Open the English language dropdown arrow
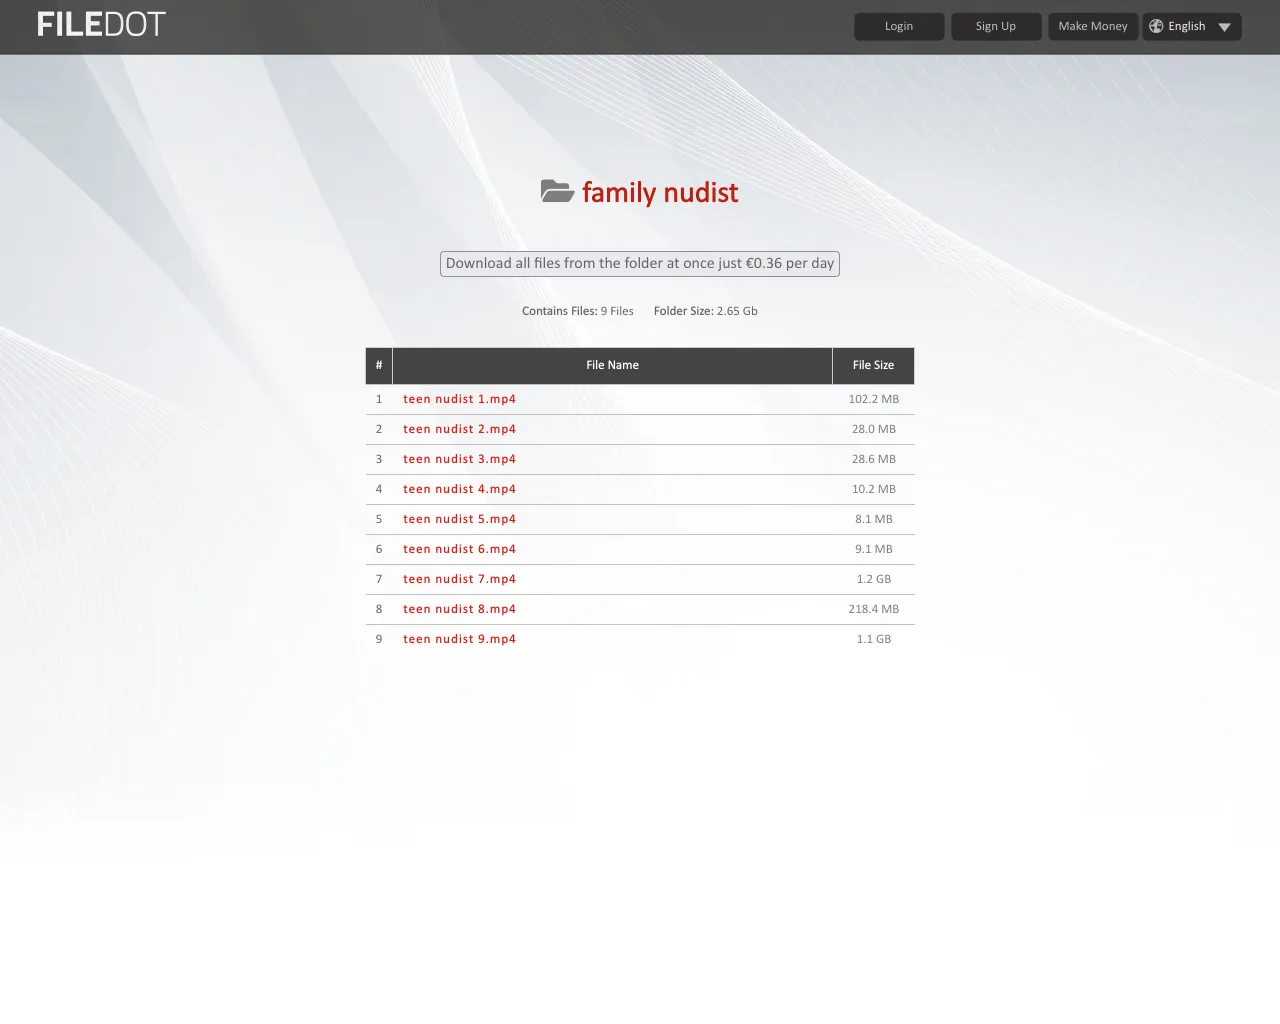1280x1024 pixels. point(1224,27)
